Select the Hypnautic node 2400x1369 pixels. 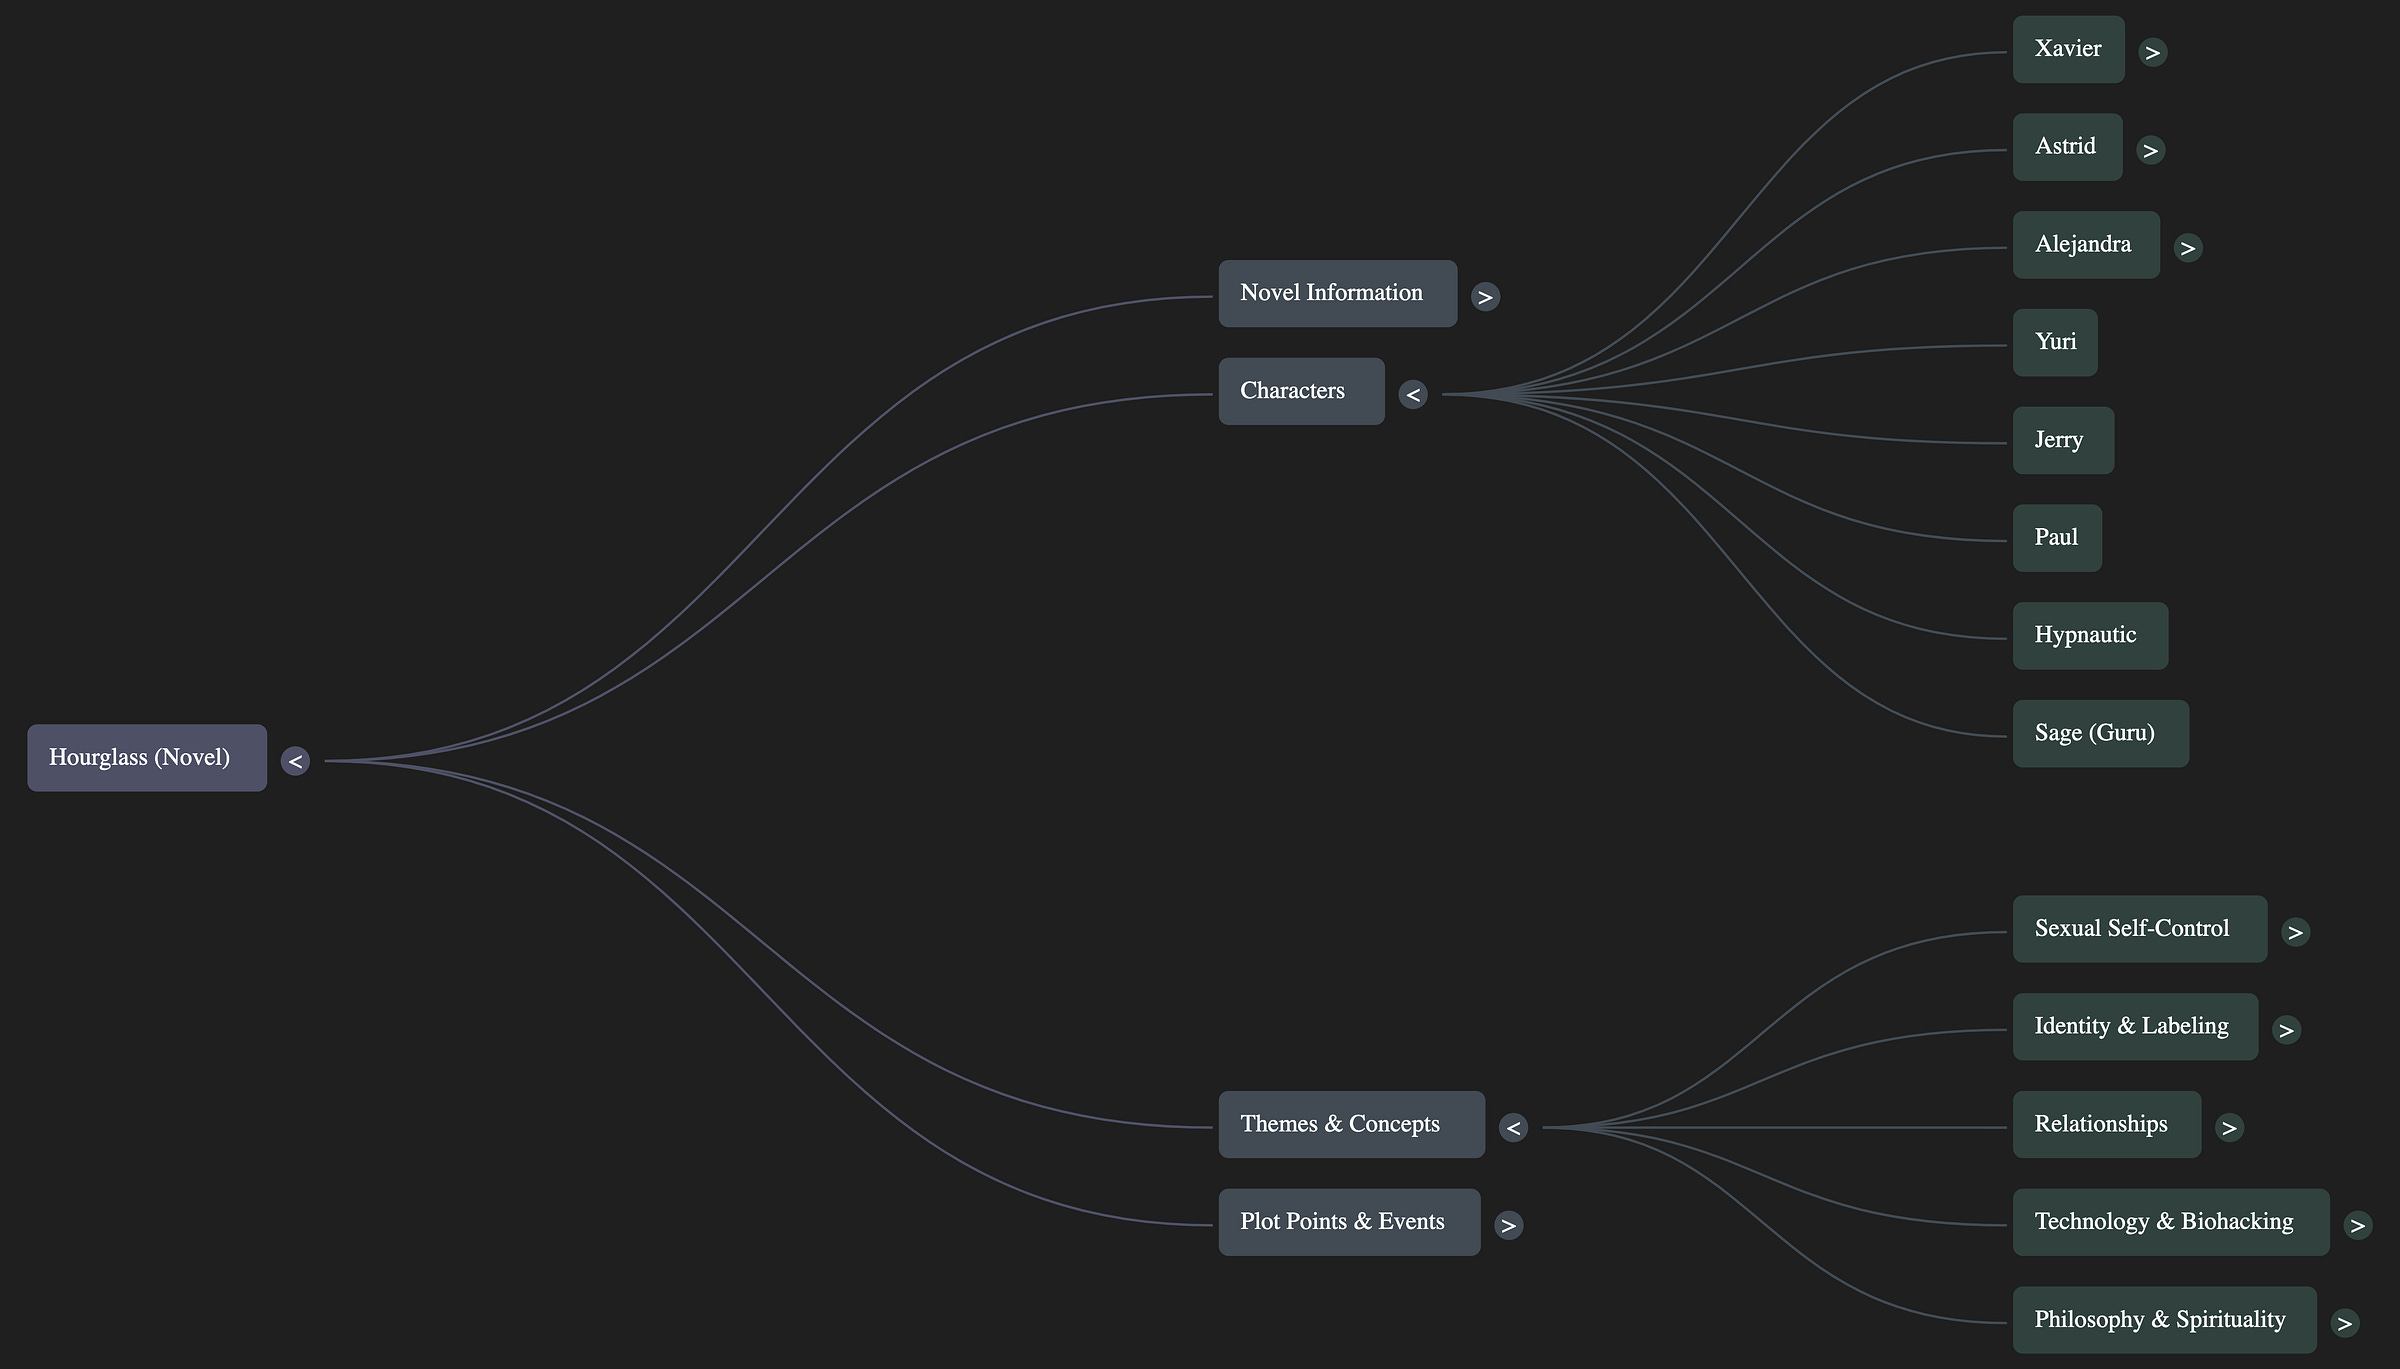point(2090,636)
